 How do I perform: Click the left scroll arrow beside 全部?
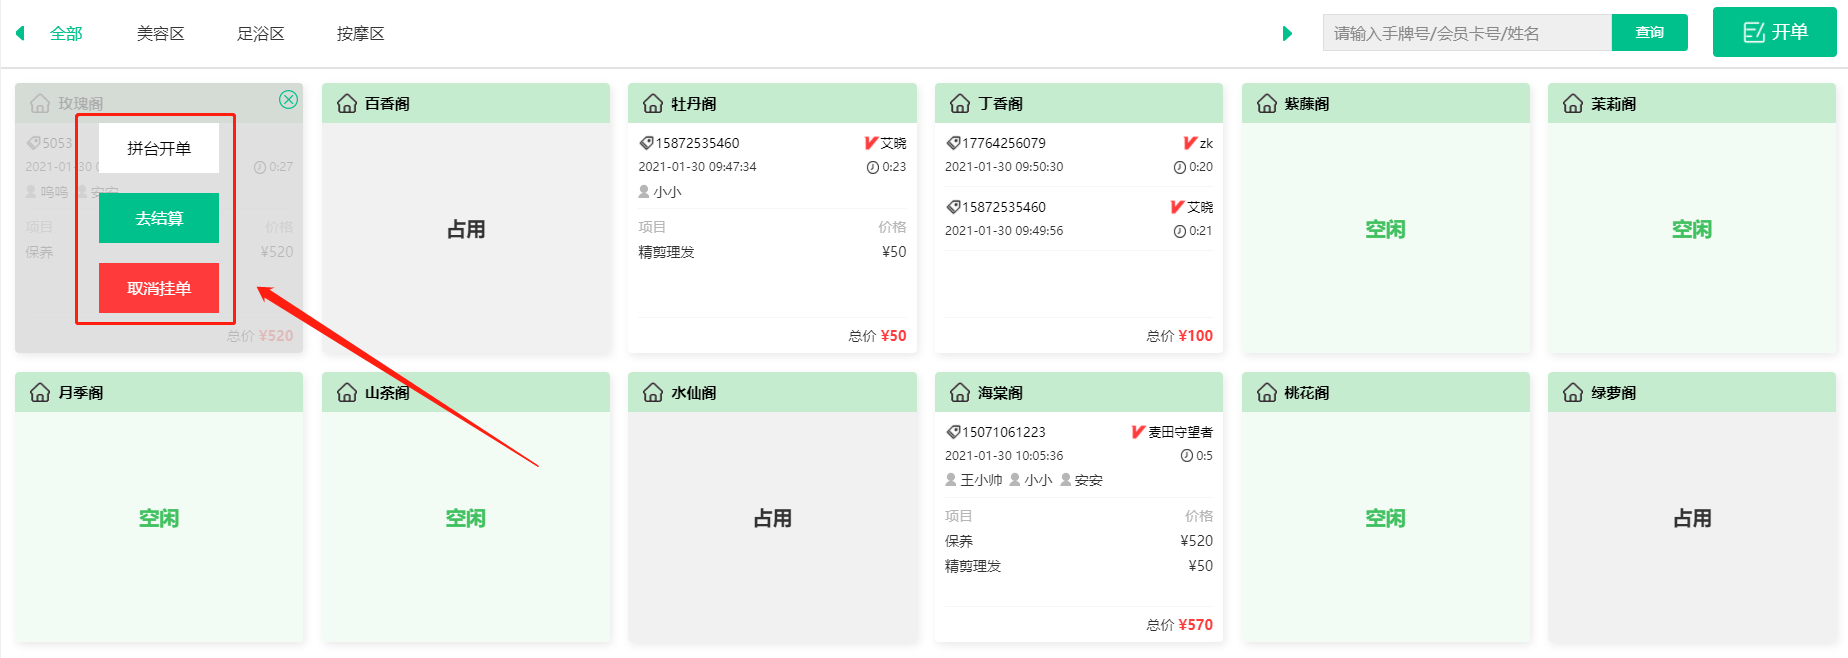(x=20, y=33)
